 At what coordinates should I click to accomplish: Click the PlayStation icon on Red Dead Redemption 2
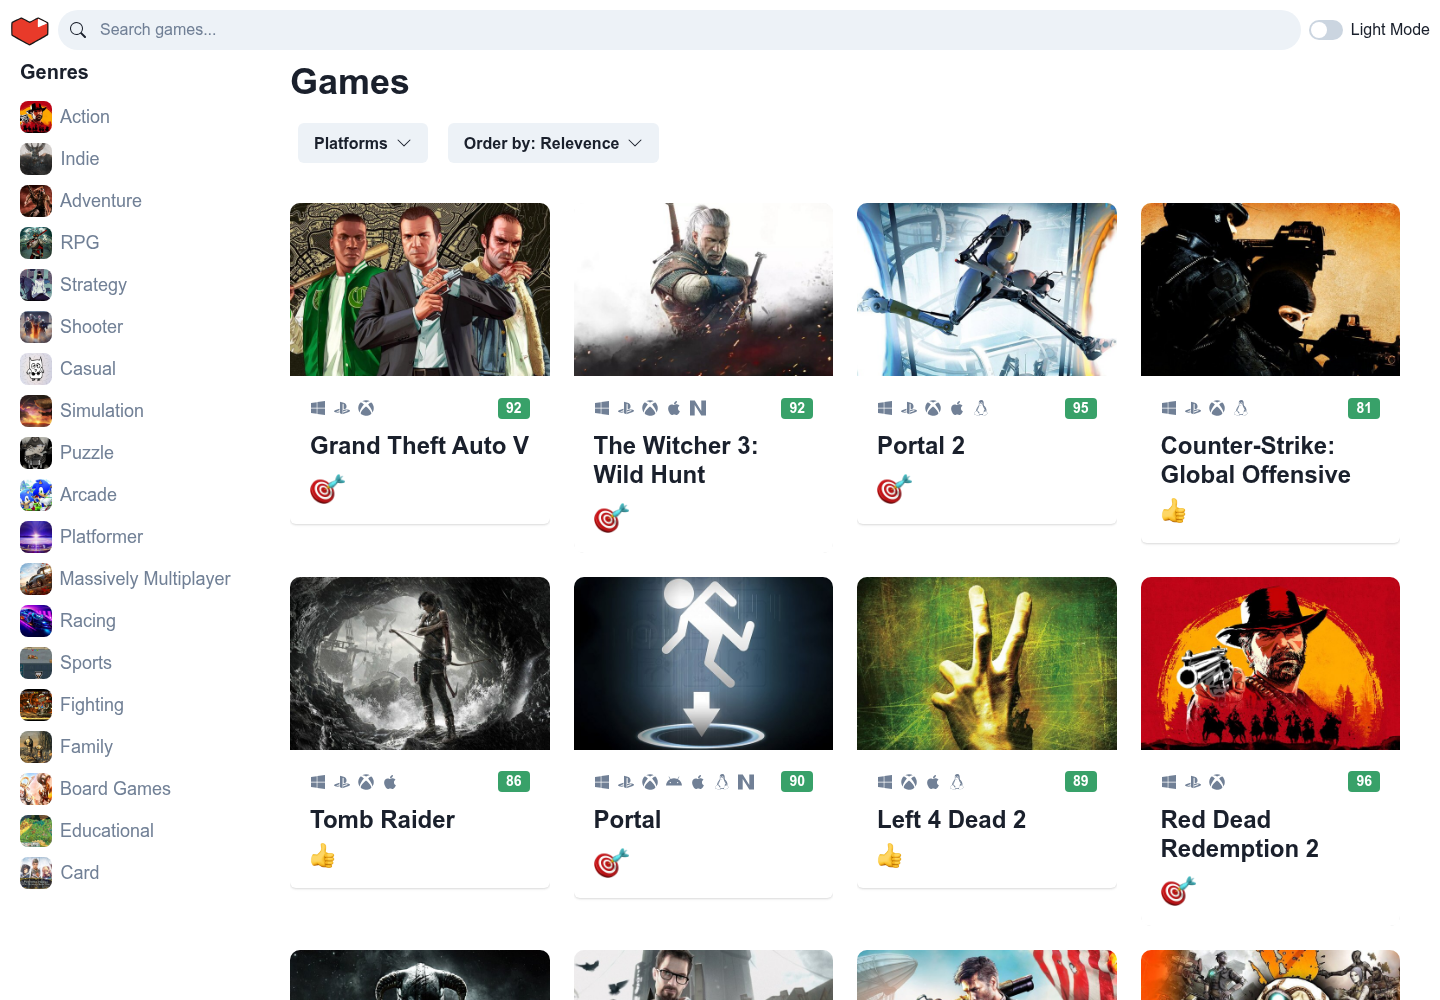pos(1193,782)
